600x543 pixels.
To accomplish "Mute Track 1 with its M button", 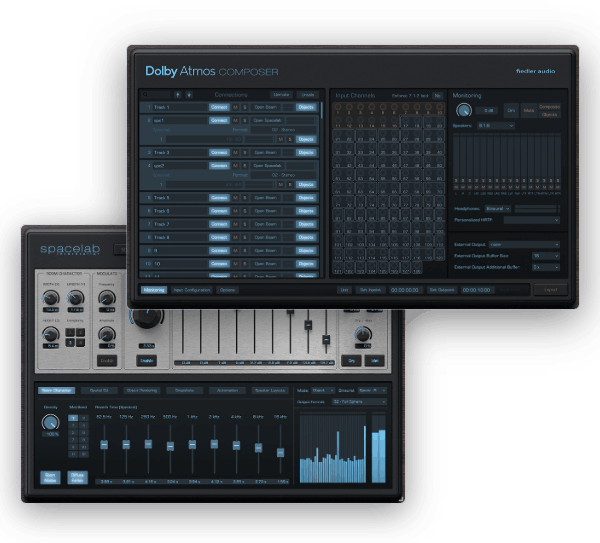I will [x=236, y=107].
